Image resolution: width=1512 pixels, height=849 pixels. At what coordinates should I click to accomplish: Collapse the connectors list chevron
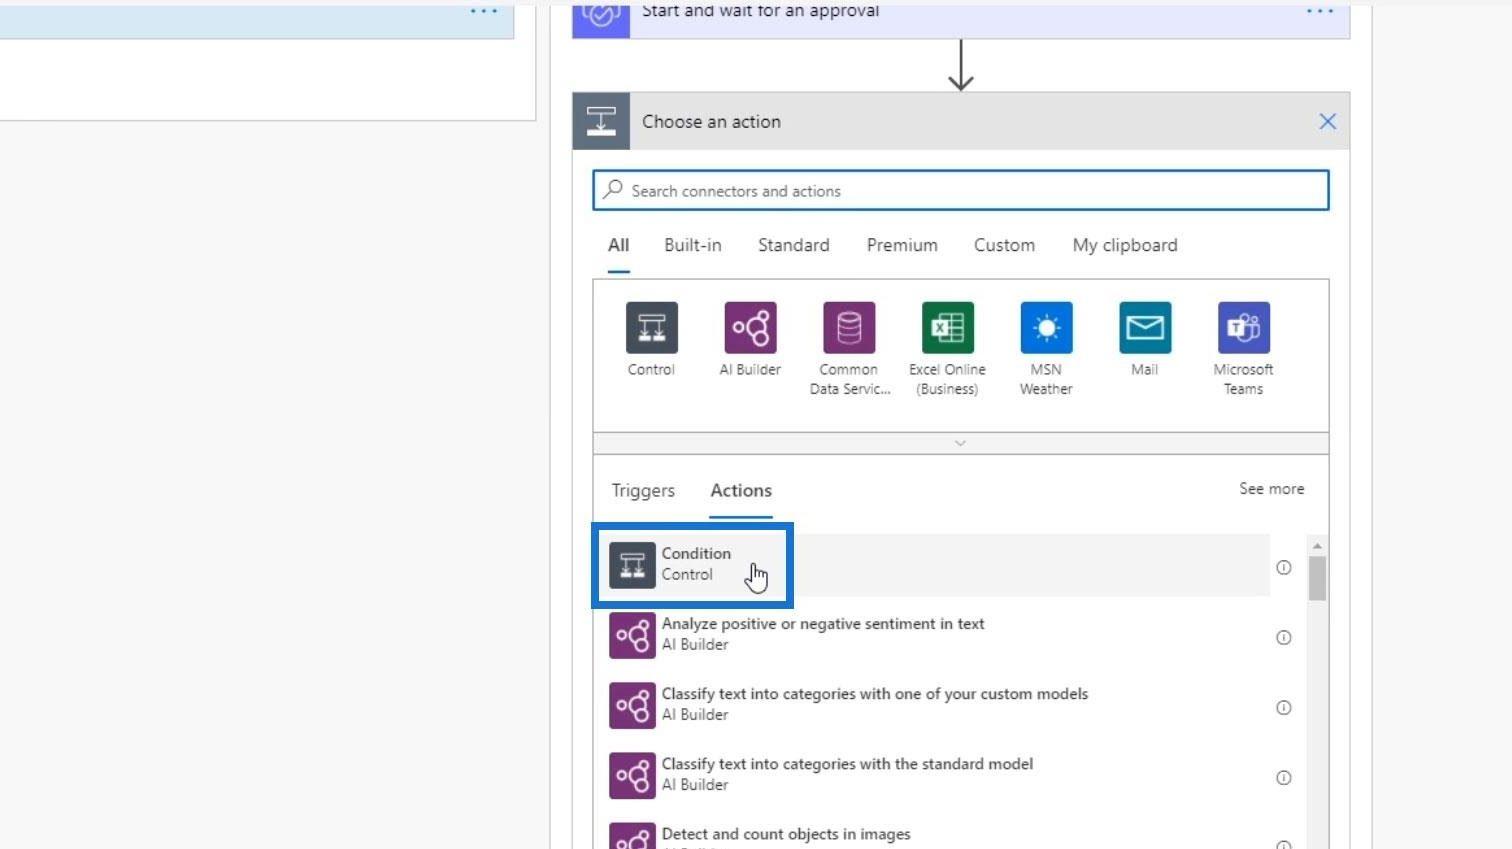[960, 443]
